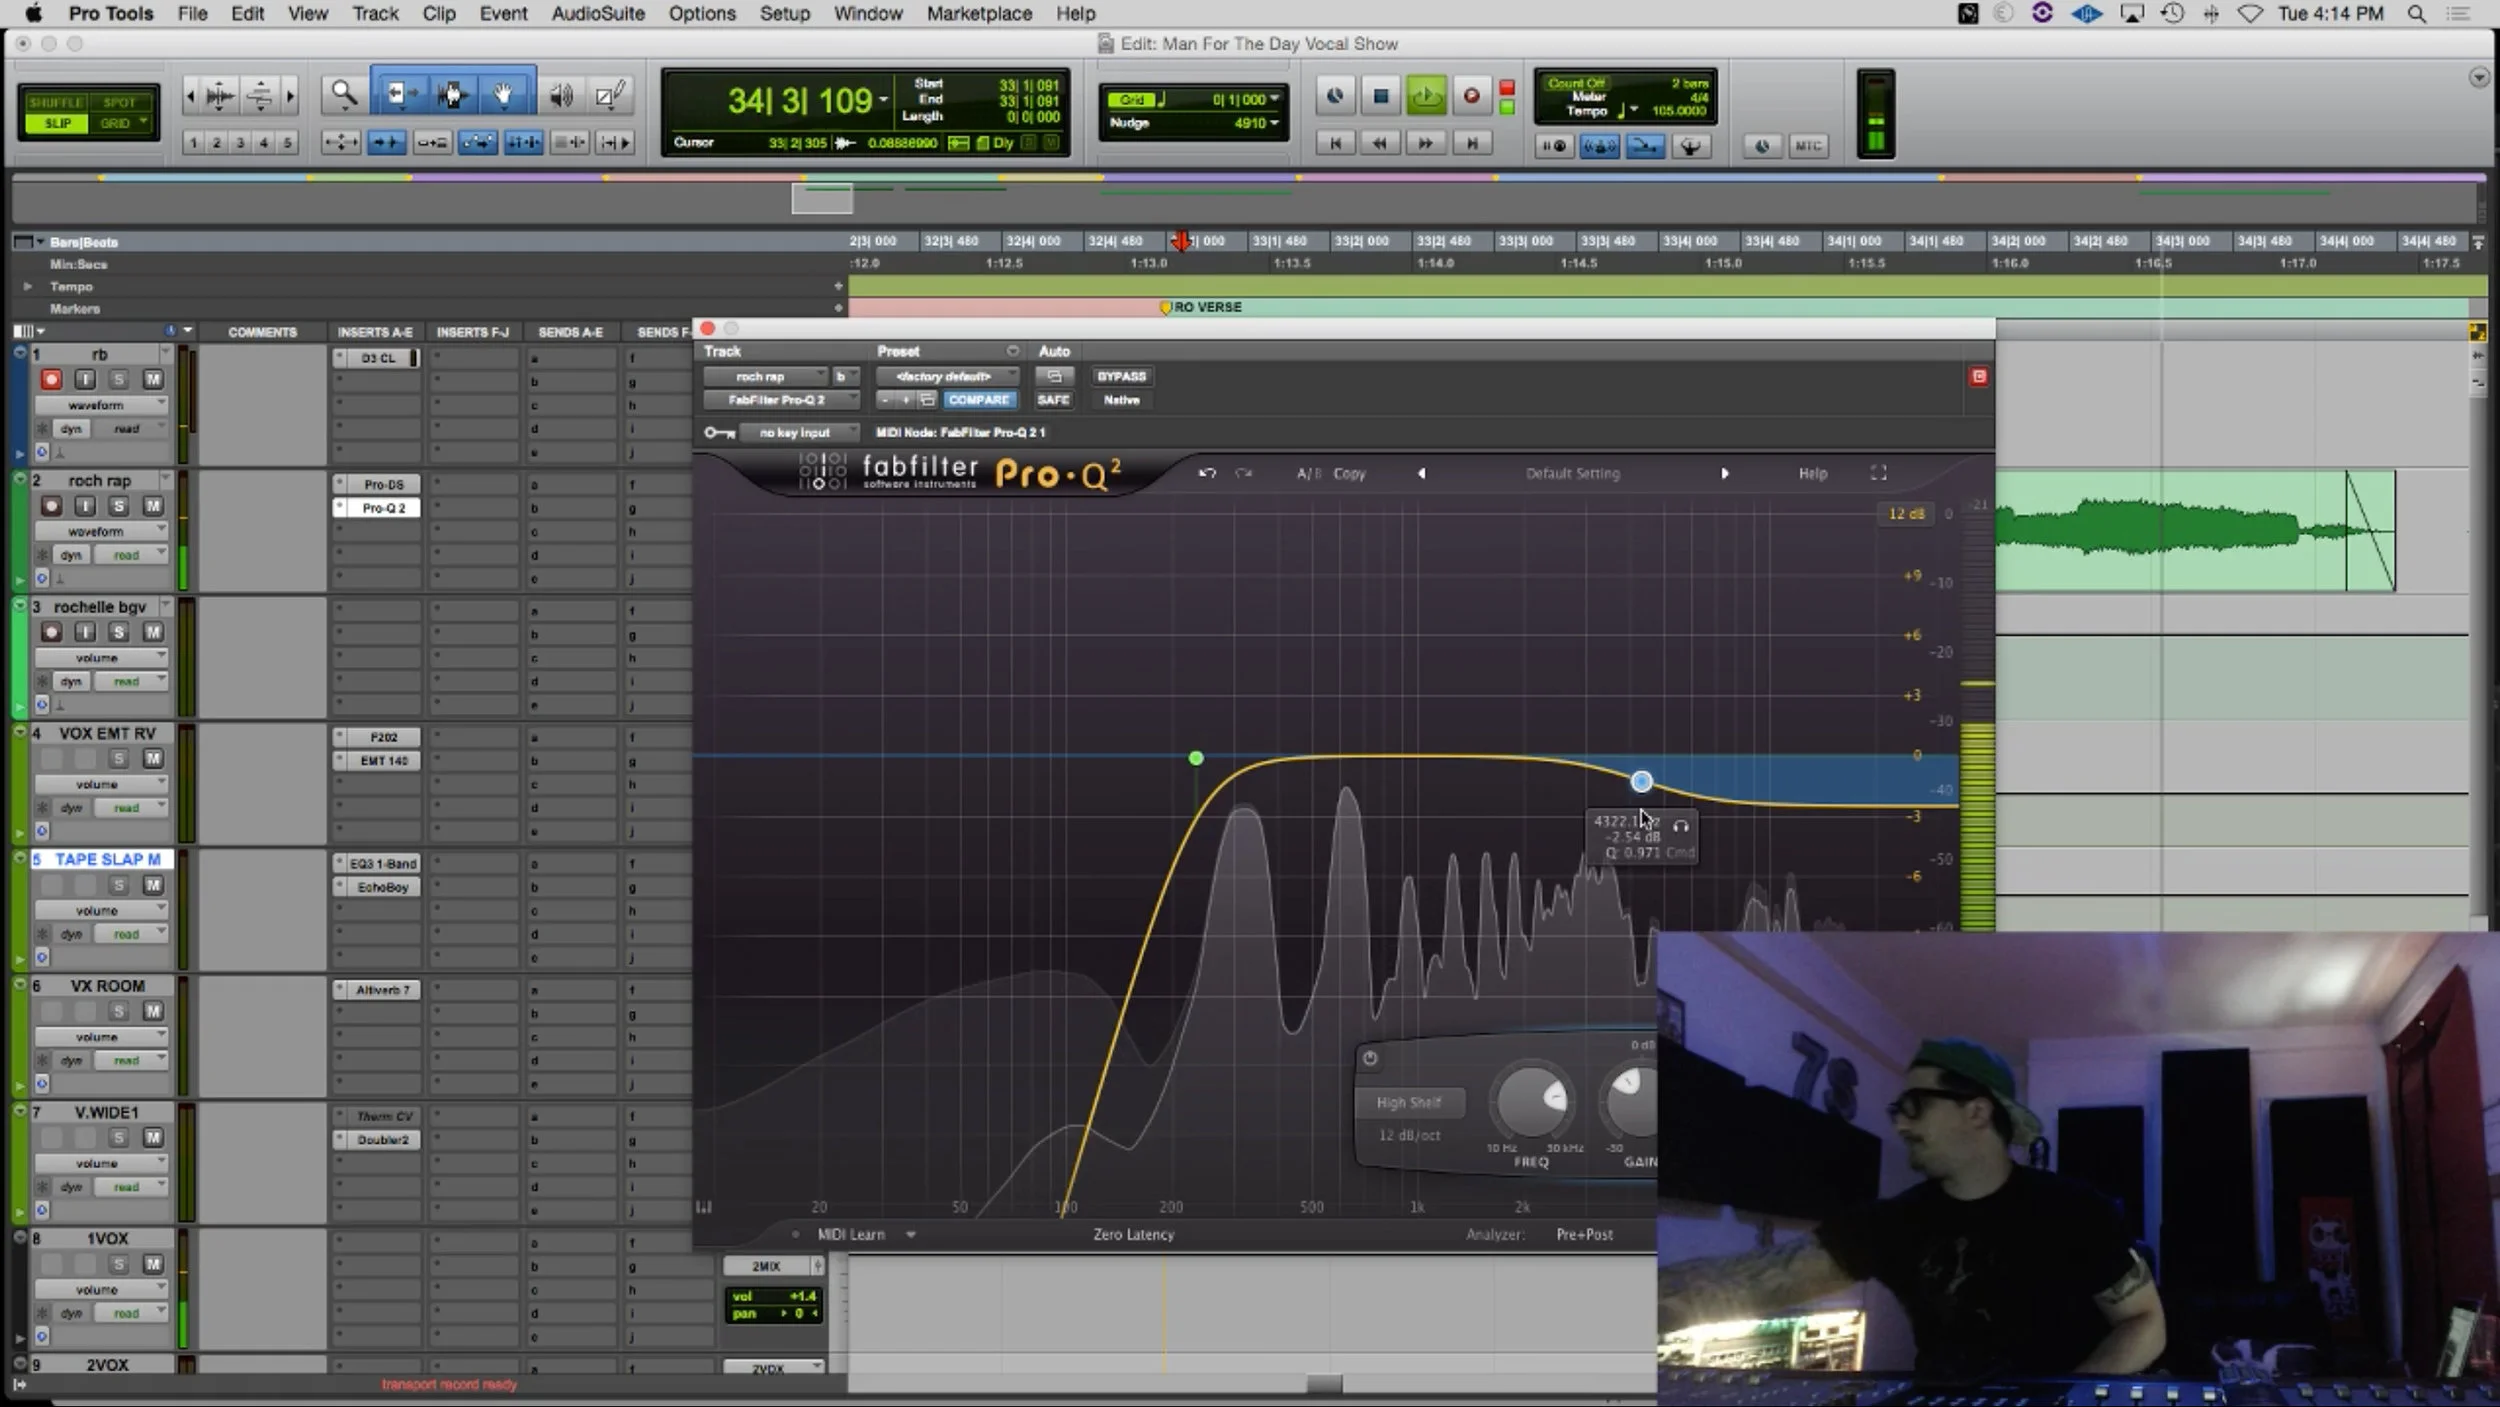Image resolution: width=2500 pixels, height=1407 pixels.
Task: Click the Record button in transport
Action: pos(1471,96)
